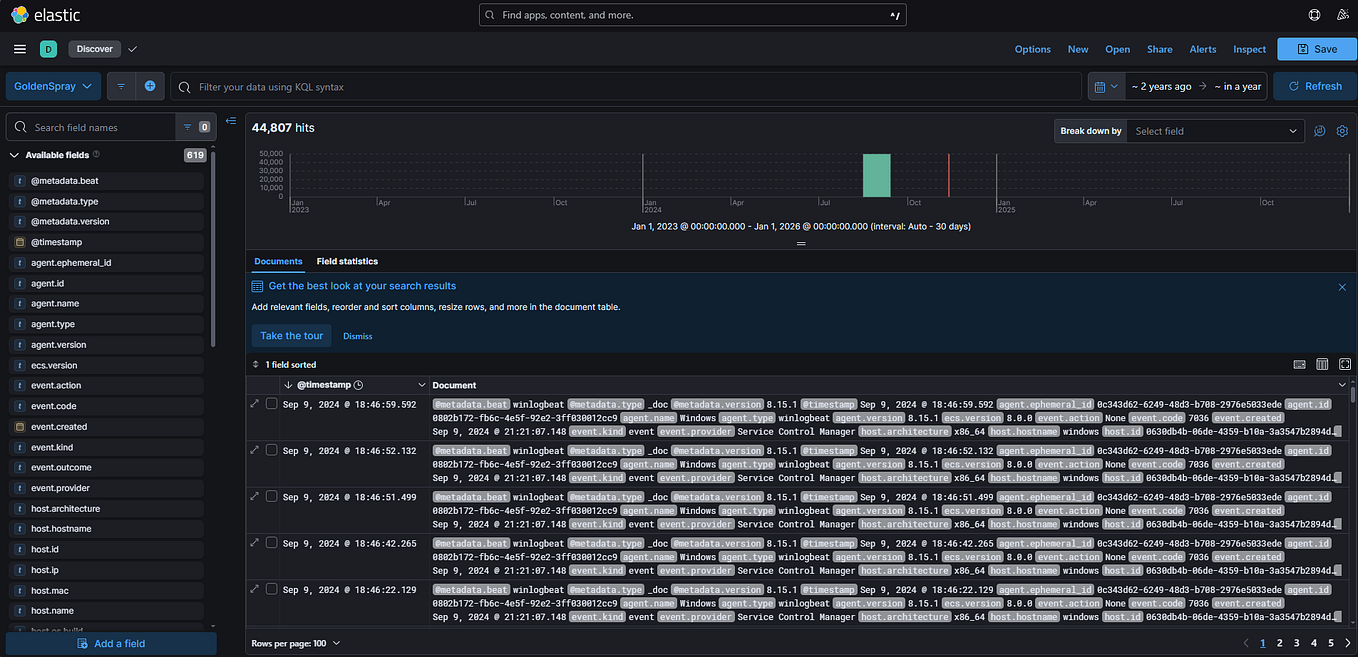Image resolution: width=1358 pixels, height=657 pixels.
Task: Tick the 18:46:52.132 row checkbox
Action: tap(271, 450)
